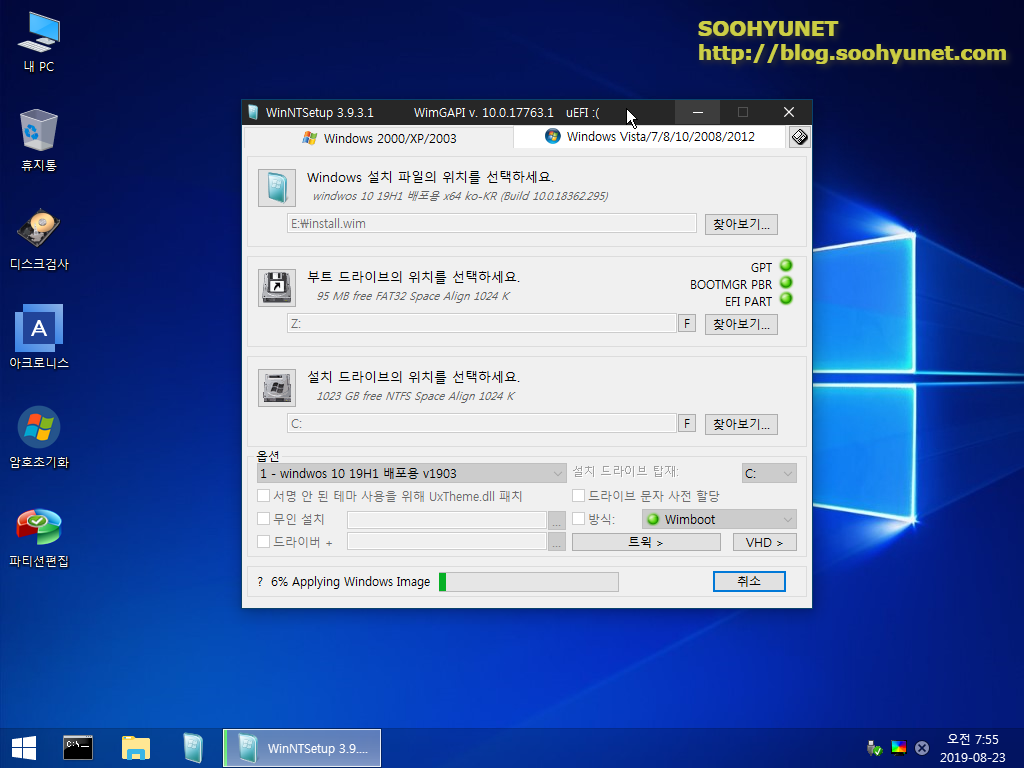Switch to the Windows 2000/XP/2003 tab
Image resolution: width=1024 pixels, height=768 pixels.
pyautogui.click(x=379, y=138)
